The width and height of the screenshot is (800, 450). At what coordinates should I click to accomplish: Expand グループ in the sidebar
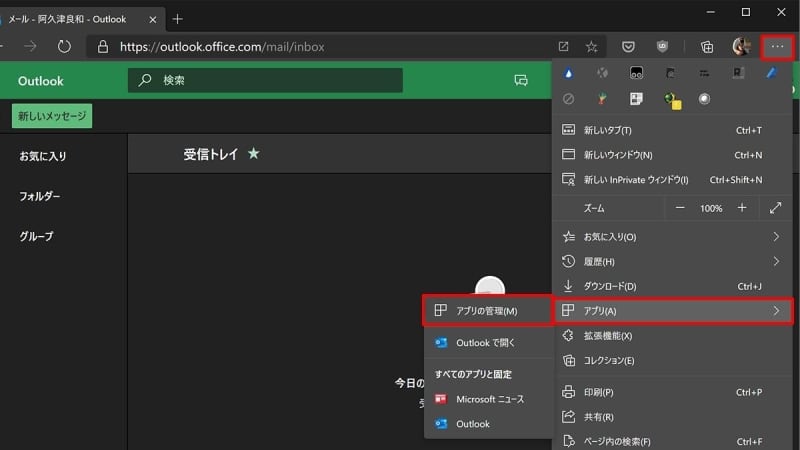click(x=36, y=236)
